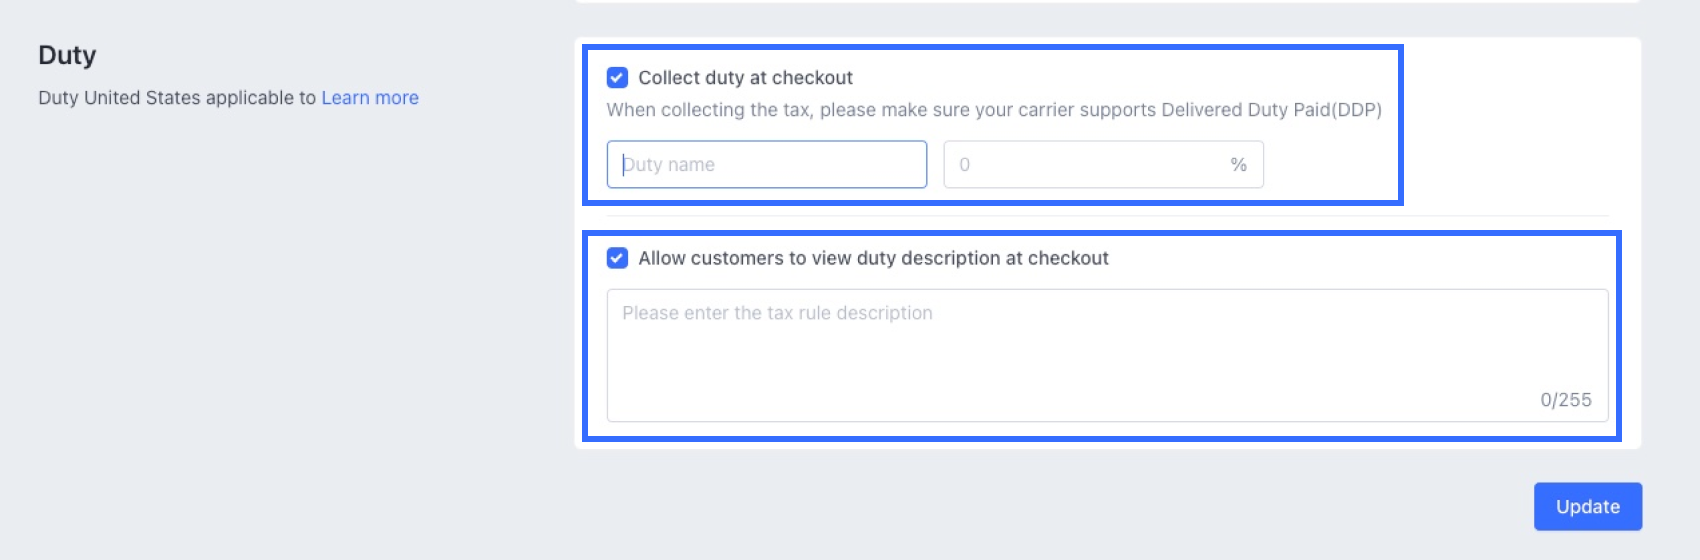The height and width of the screenshot is (560, 1700).
Task: Open the Learn more link
Action: [370, 98]
